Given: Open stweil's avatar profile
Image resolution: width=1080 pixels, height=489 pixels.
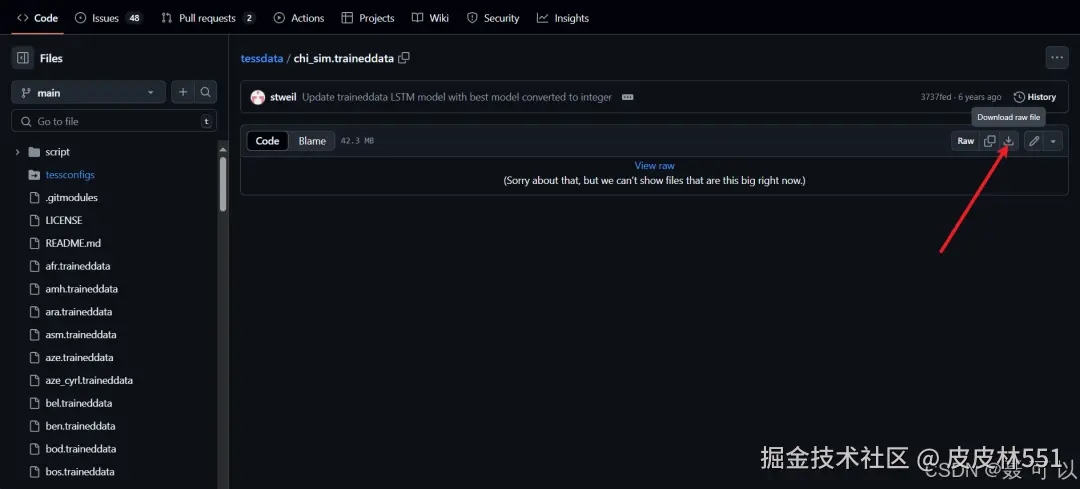Looking at the screenshot, I should (x=258, y=97).
